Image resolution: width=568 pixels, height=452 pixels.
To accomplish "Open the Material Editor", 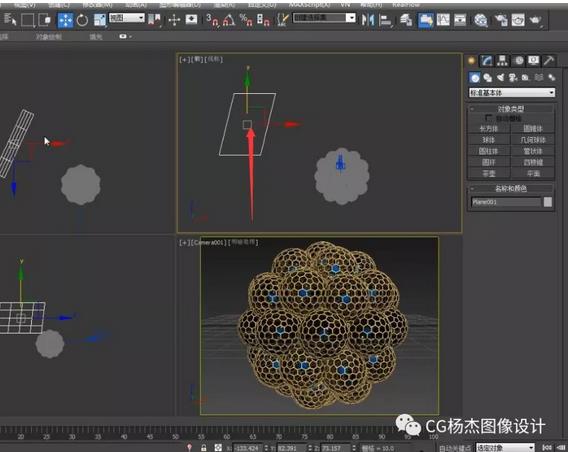I will [481, 20].
